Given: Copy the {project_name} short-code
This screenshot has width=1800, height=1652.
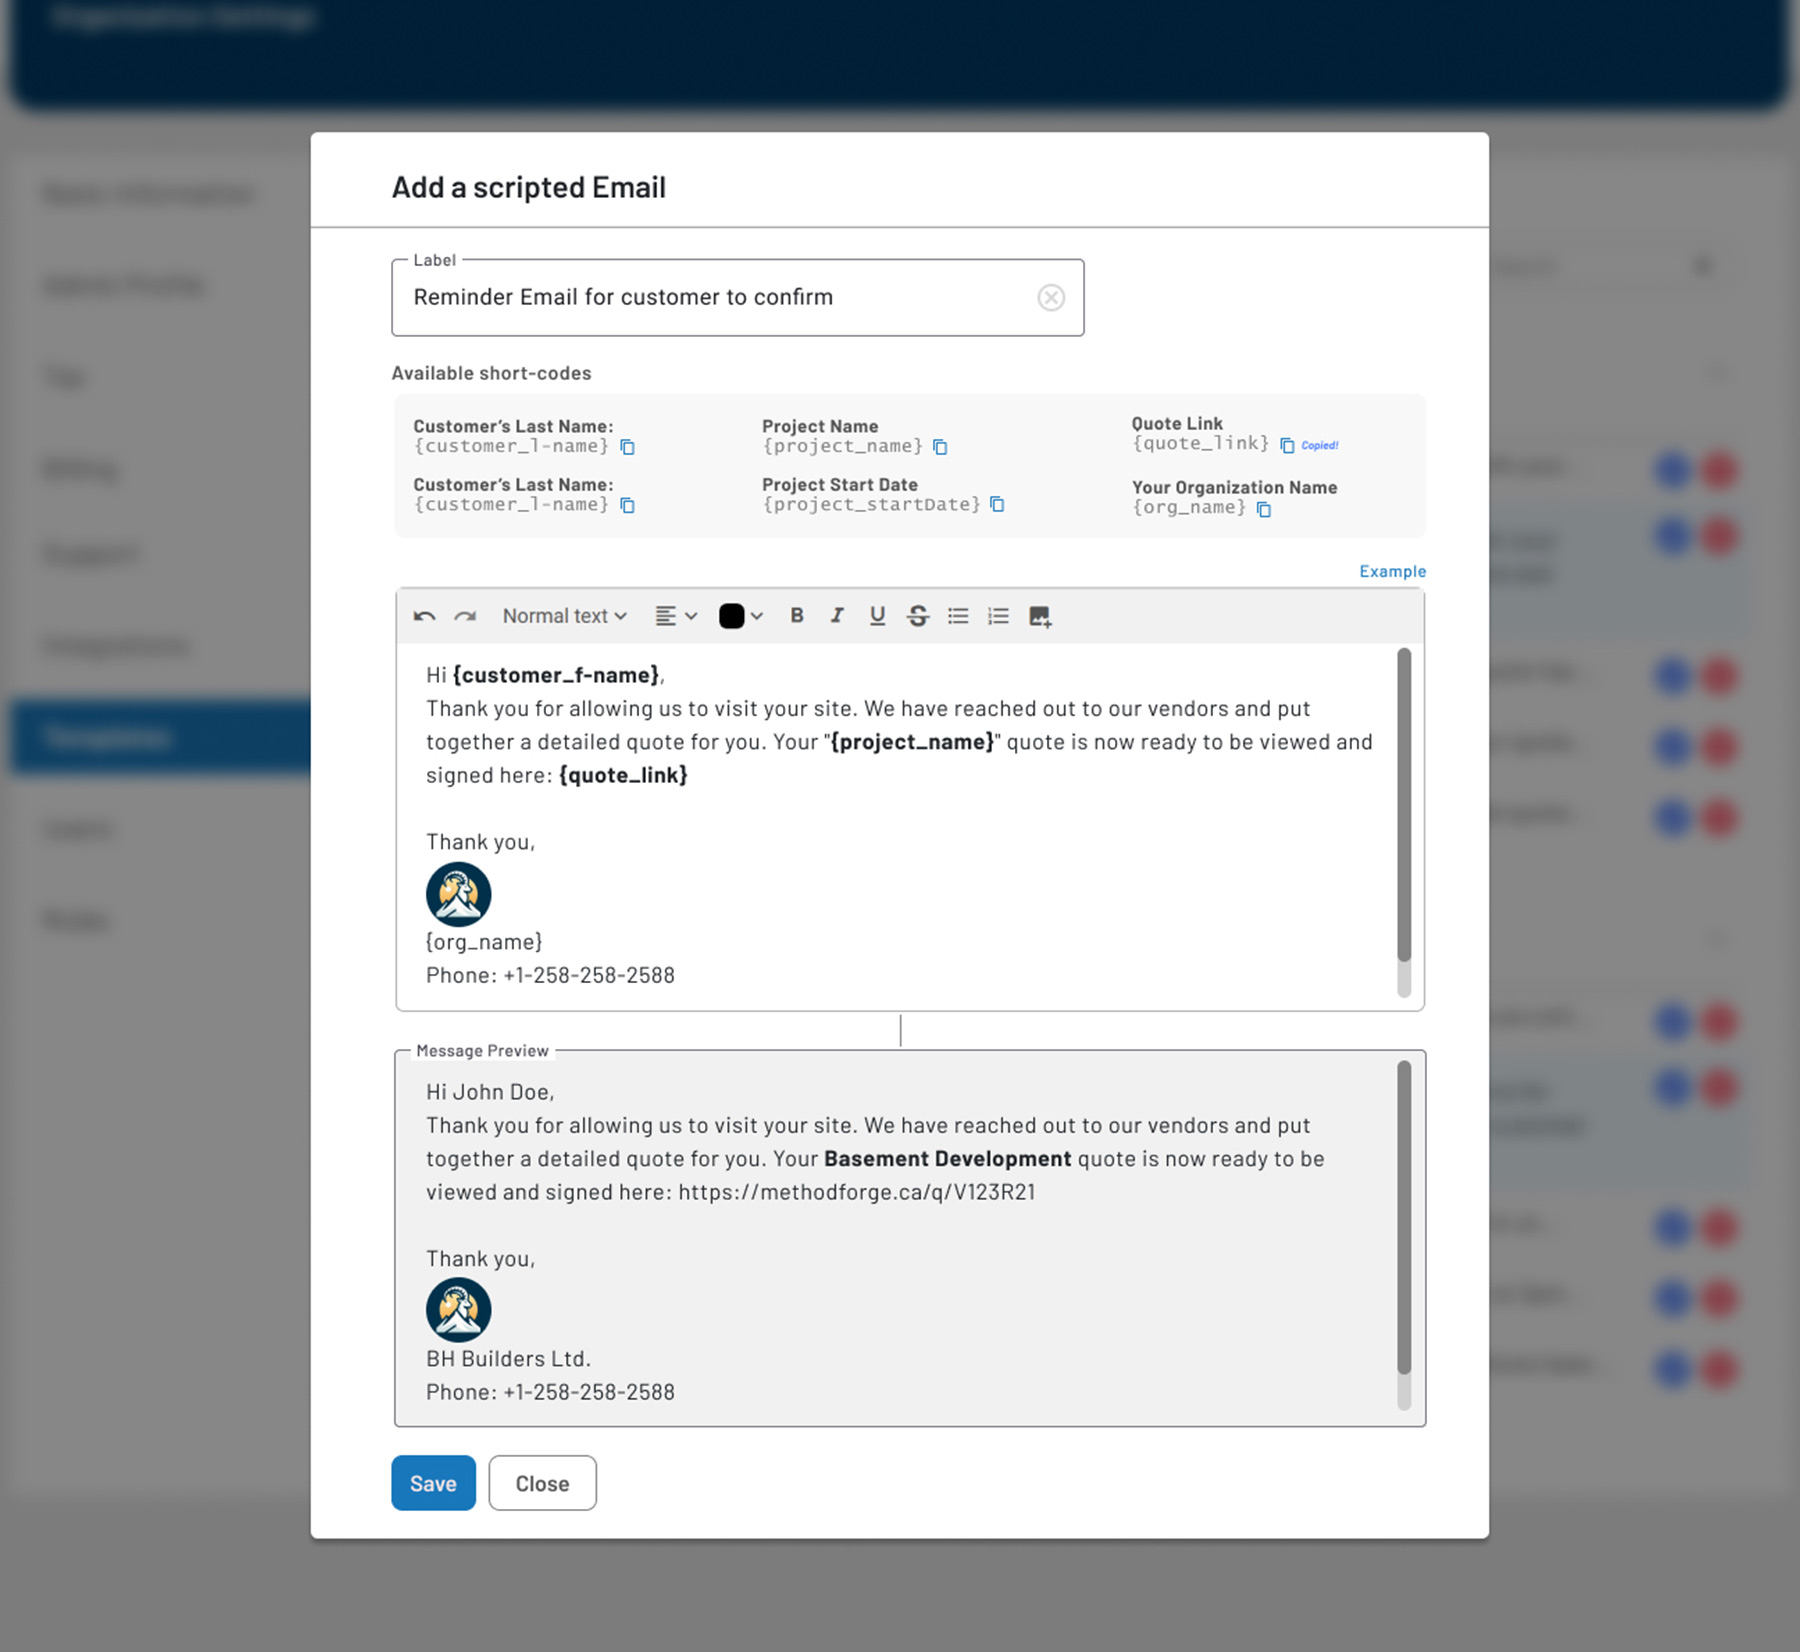Looking at the screenshot, I should pos(940,447).
